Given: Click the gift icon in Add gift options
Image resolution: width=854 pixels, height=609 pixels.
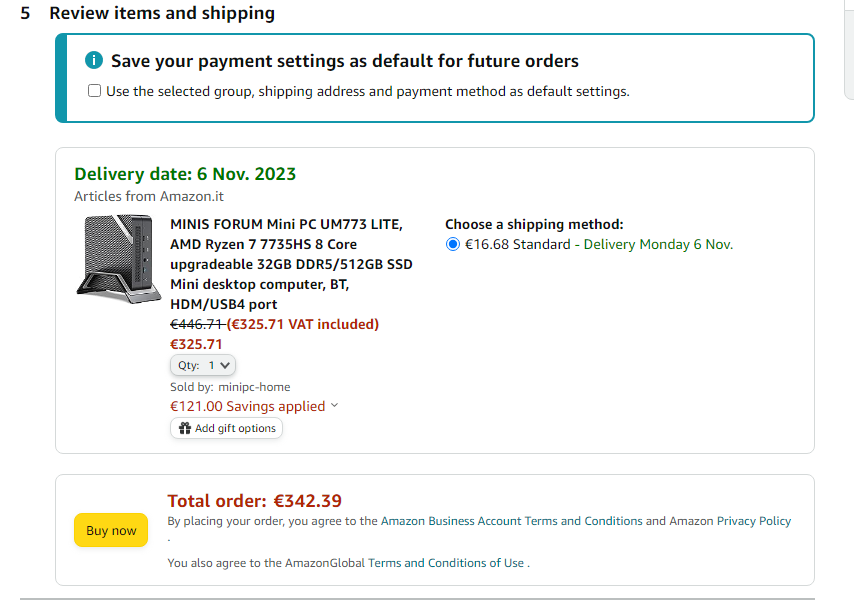Looking at the screenshot, I should click(184, 428).
